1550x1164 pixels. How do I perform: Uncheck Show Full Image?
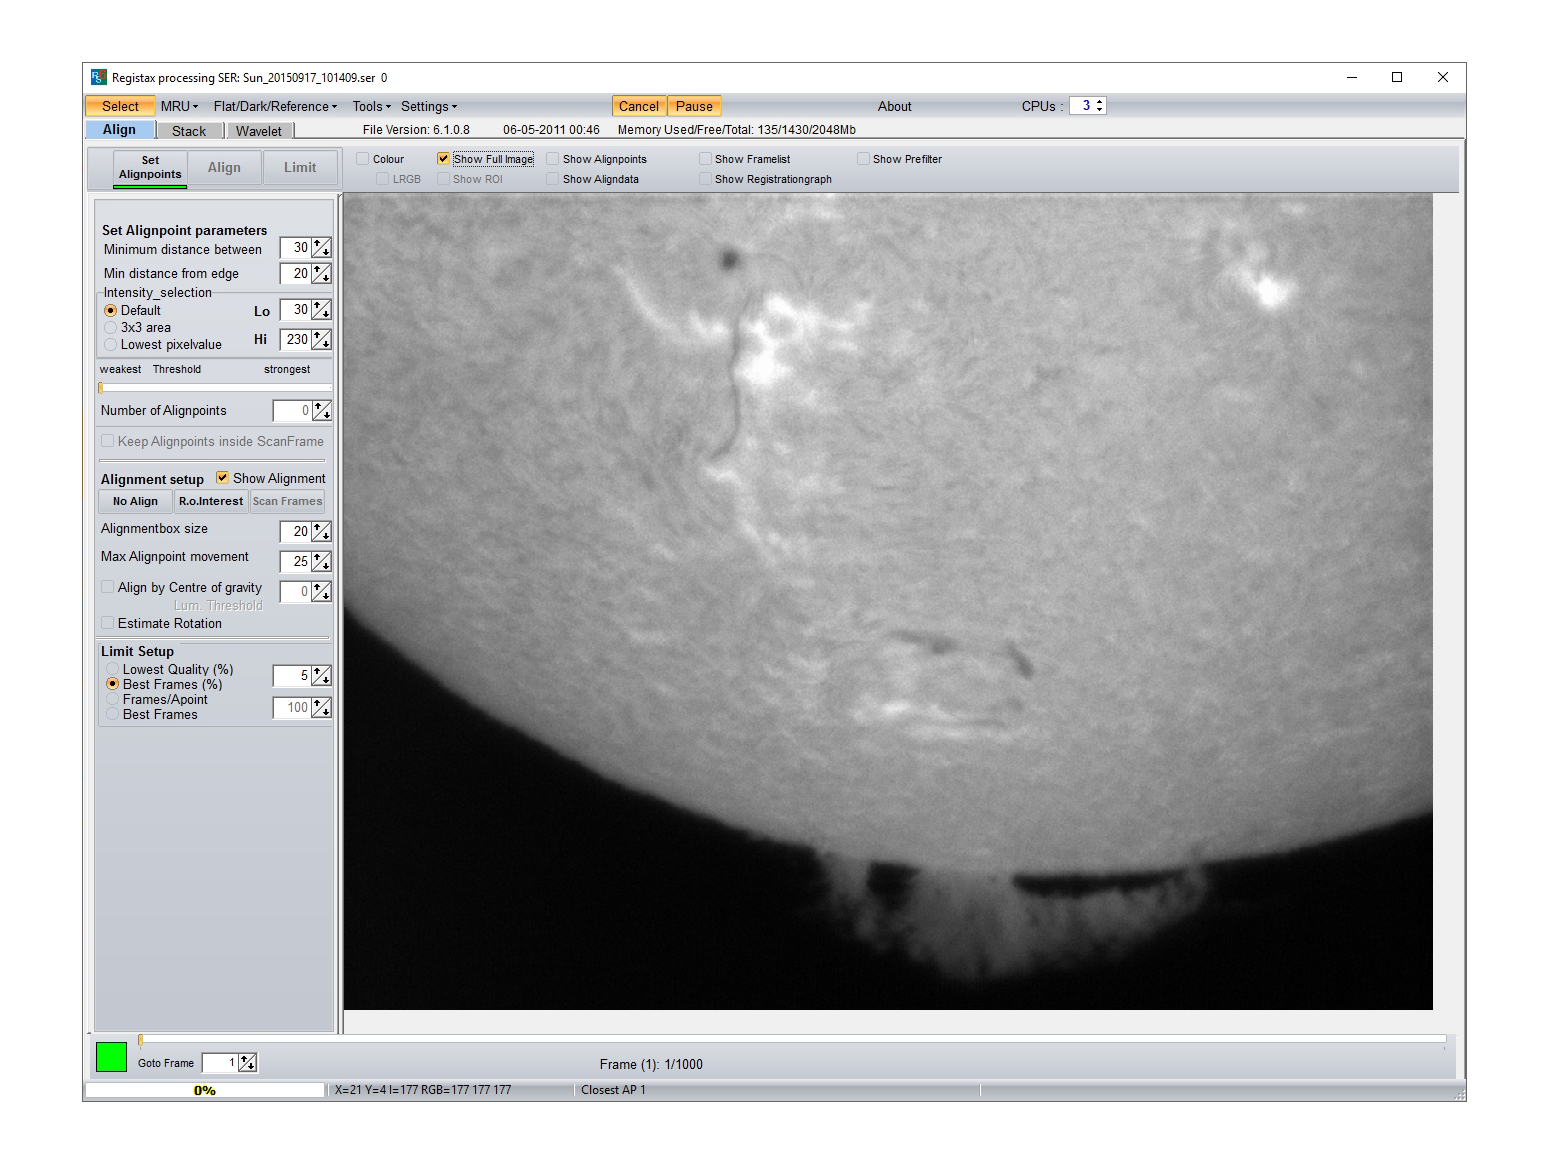(x=443, y=159)
